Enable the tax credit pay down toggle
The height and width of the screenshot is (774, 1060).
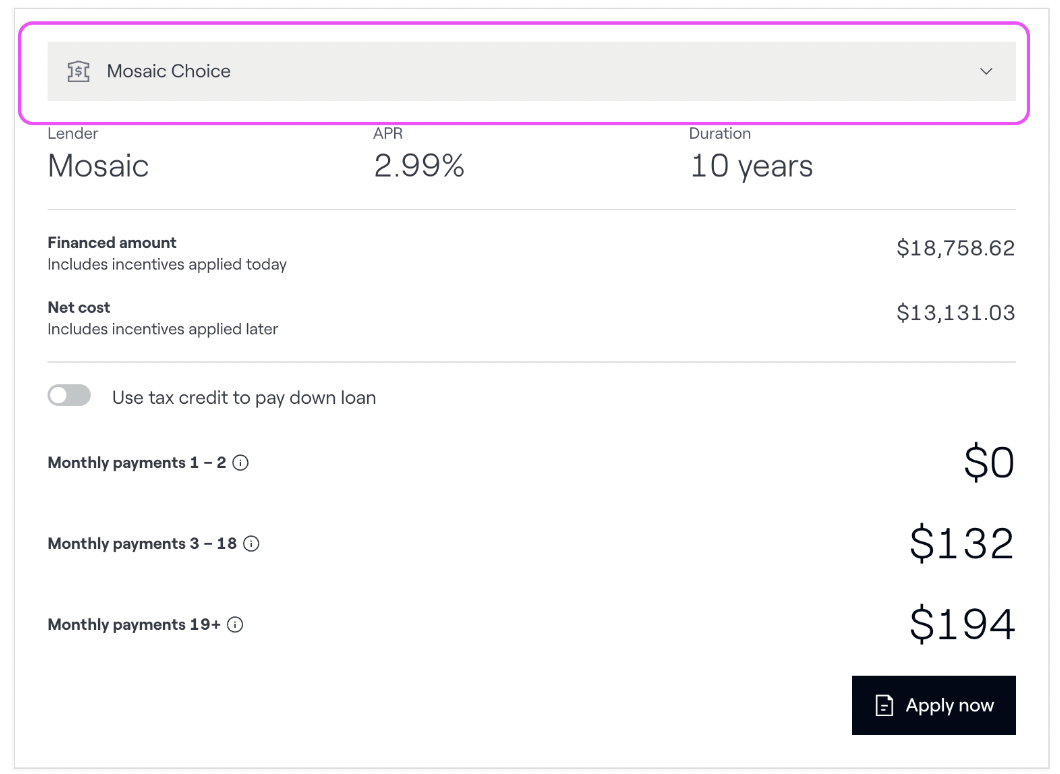69,396
